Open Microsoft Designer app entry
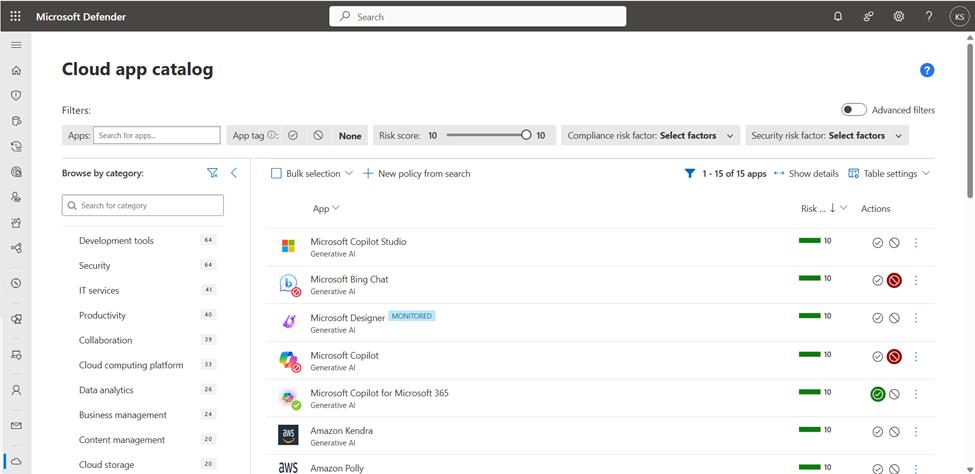Image resolution: width=975 pixels, height=474 pixels. coord(348,318)
